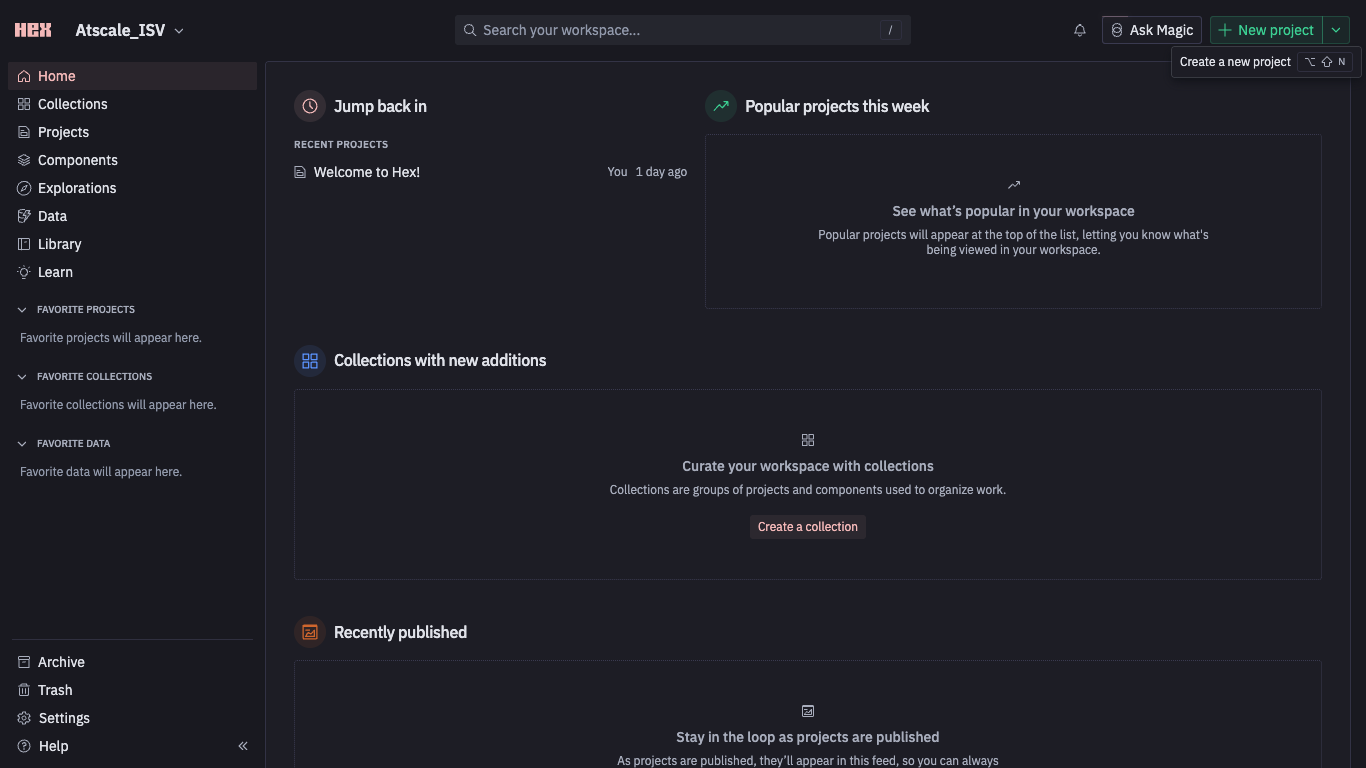Click the notifications bell icon
The width and height of the screenshot is (1366, 768).
pyautogui.click(x=1080, y=30)
